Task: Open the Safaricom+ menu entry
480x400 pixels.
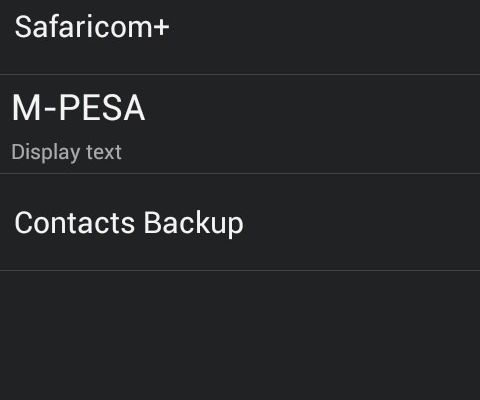Action: tap(240, 37)
